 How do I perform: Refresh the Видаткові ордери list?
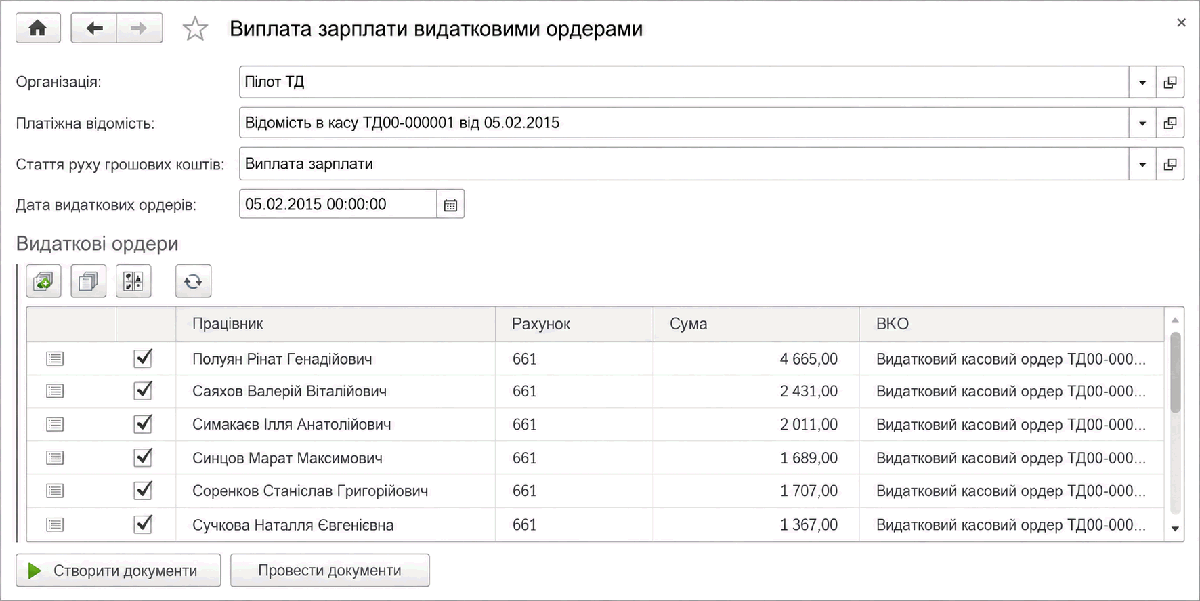click(x=193, y=283)
